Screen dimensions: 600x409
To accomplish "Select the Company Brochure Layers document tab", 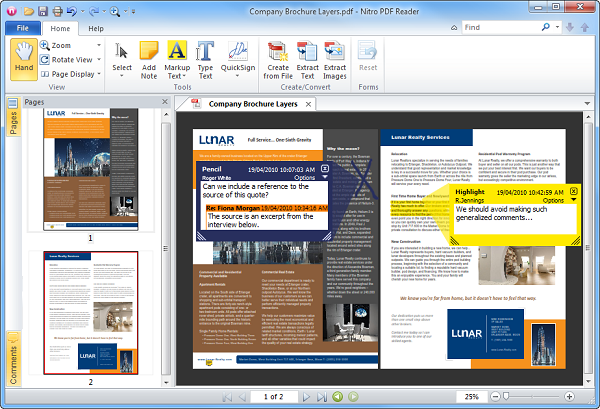I will (253, 104).
